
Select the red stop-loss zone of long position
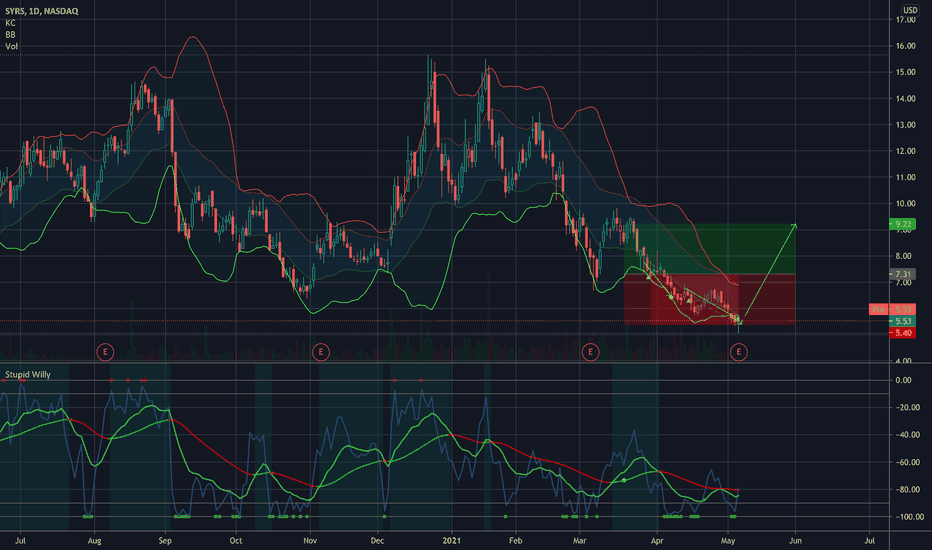click(710, 299)
